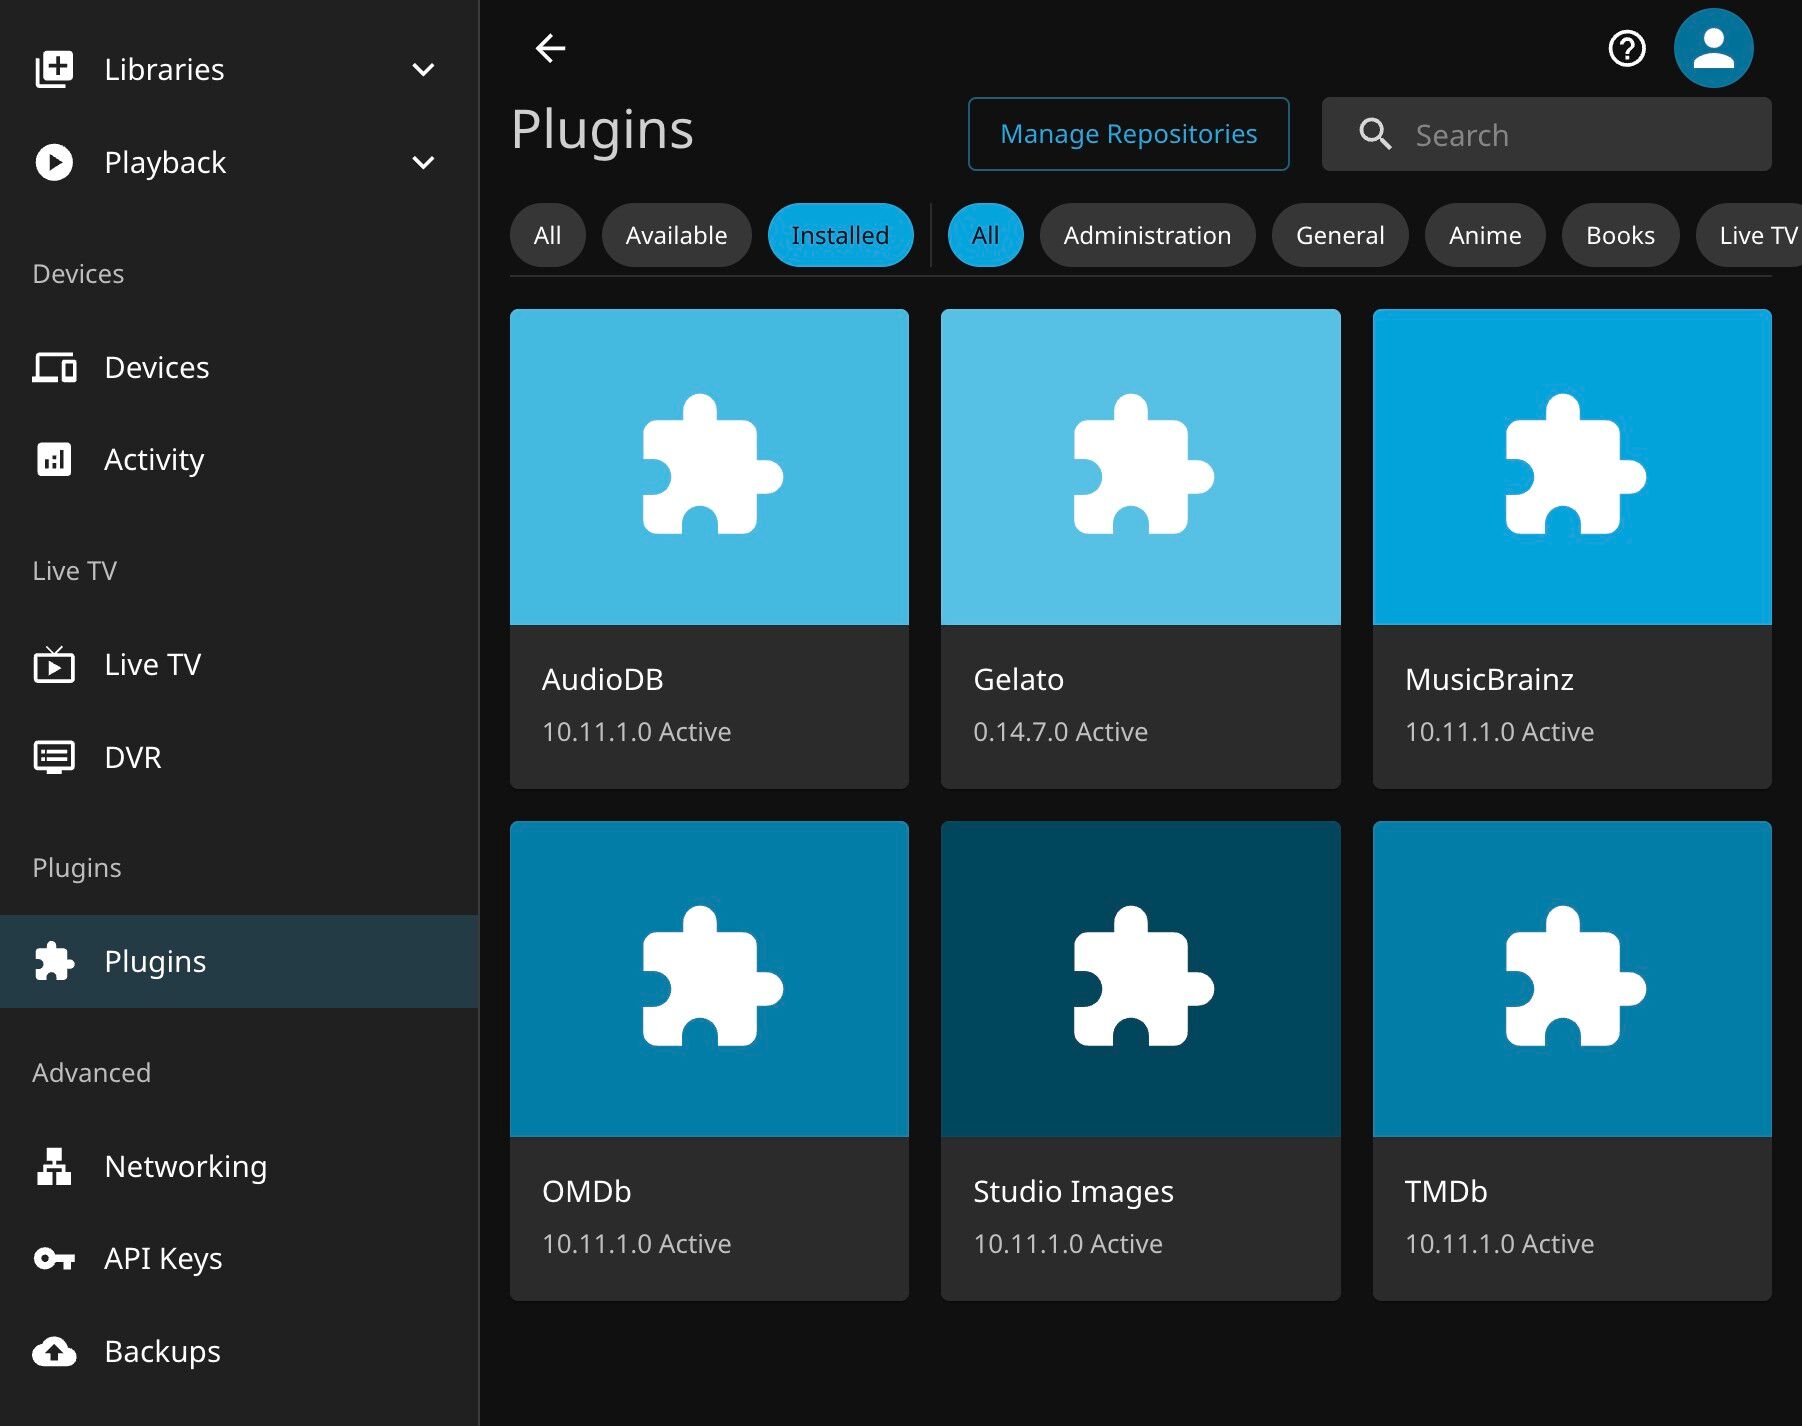
Task: Filter by General category
Action: tap(1340, 235)
